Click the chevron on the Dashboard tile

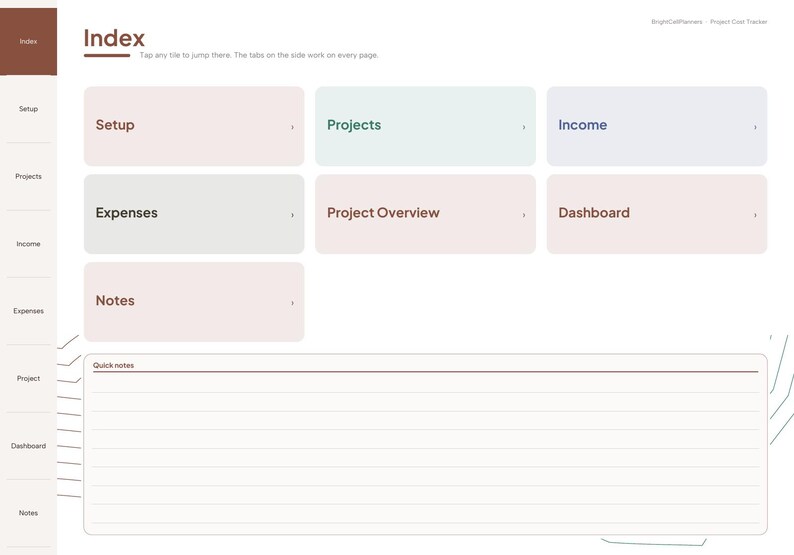[755, 215]
